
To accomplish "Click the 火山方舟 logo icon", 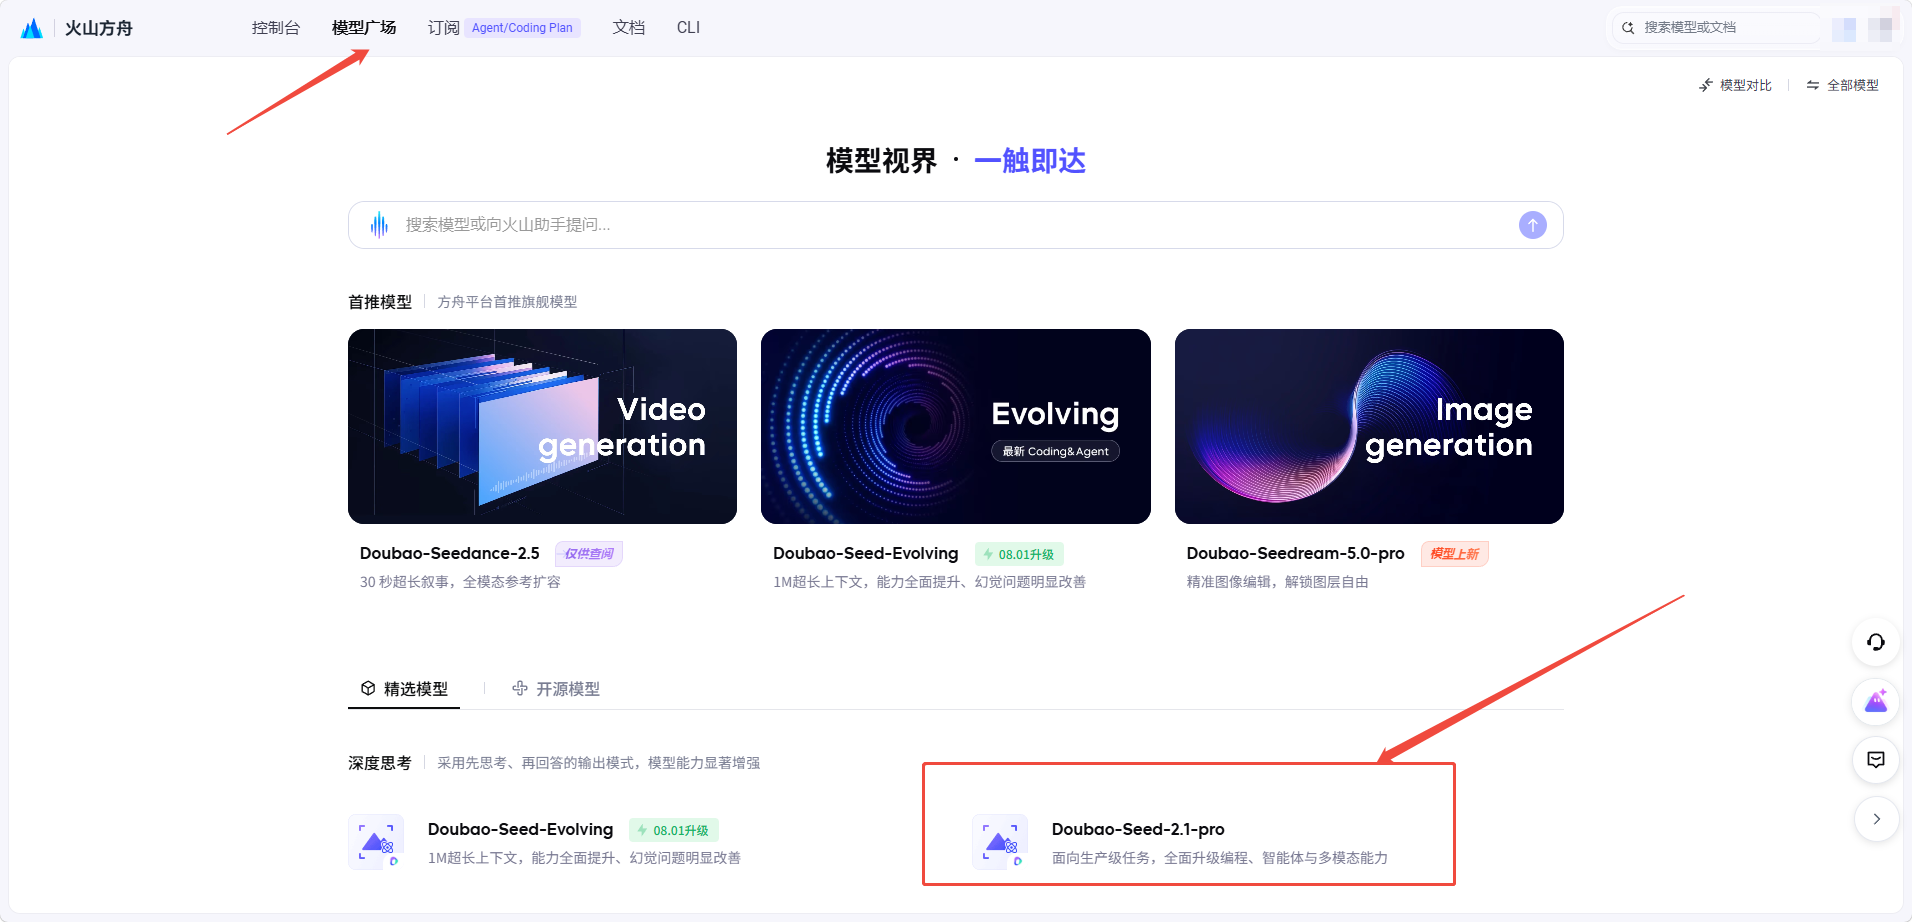I will (x=32, y=28).
